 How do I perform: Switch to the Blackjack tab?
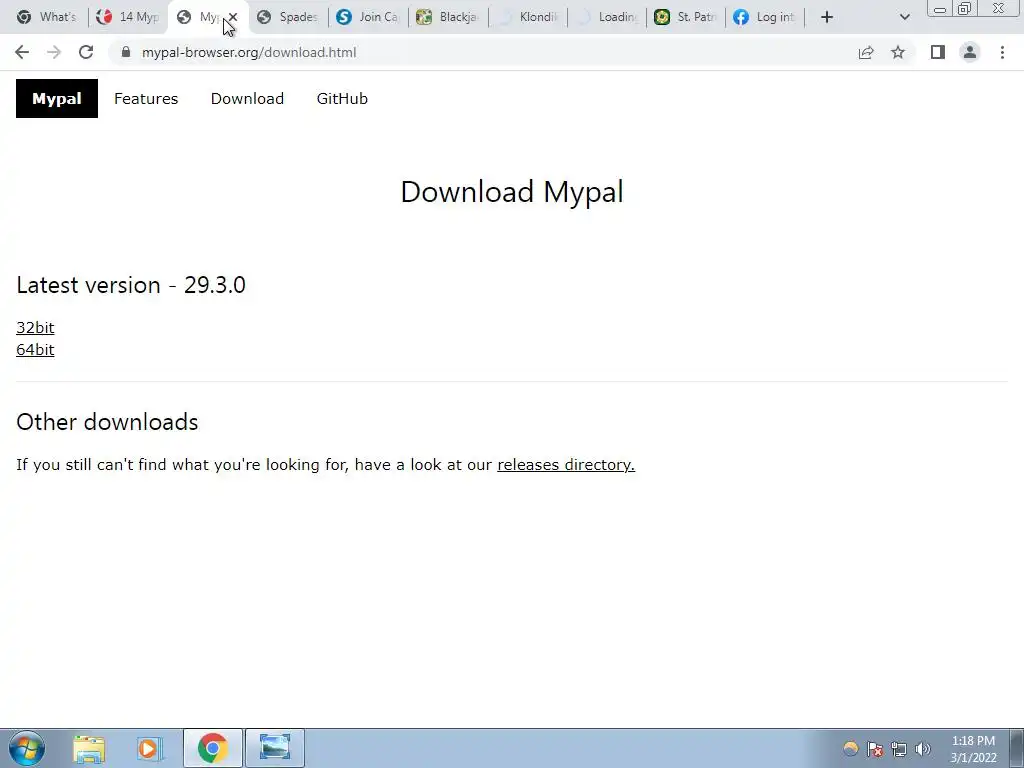(x=448, y=17)
